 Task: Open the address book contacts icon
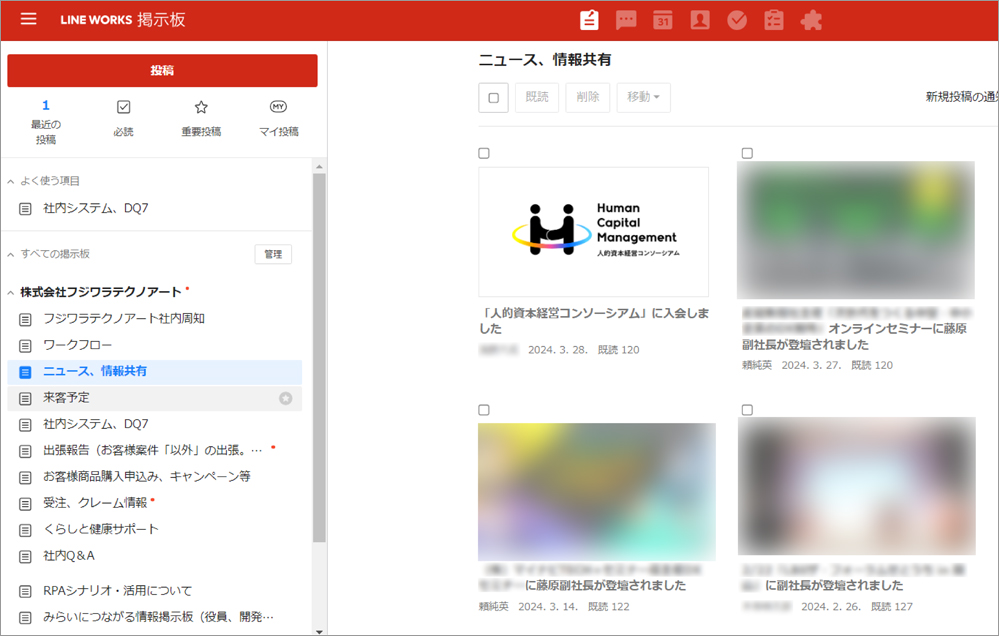click(x=700, y=20)
